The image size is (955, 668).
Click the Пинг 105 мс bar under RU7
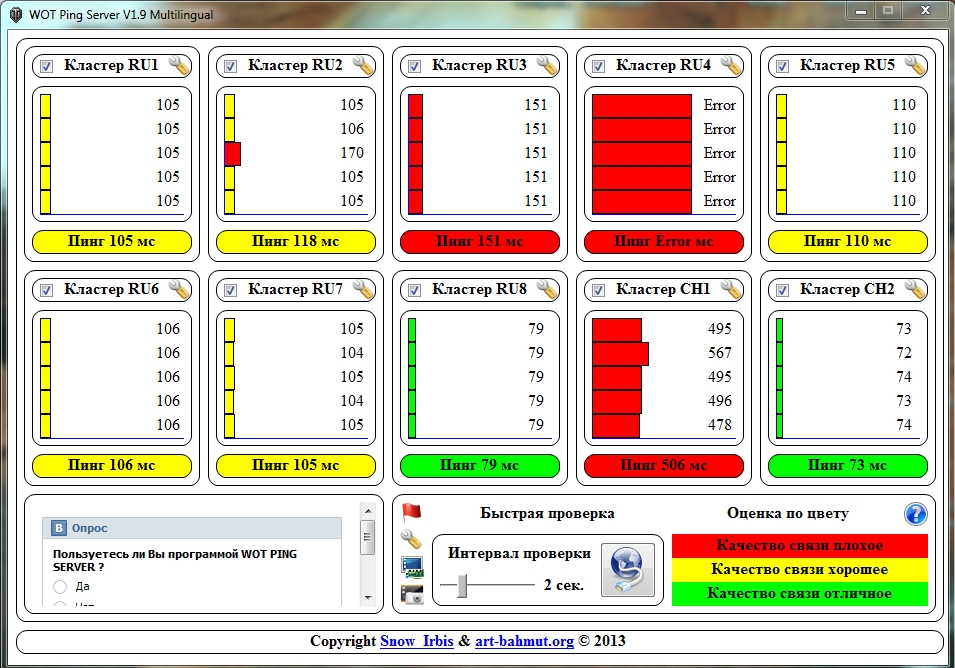[x=296, y=466]
